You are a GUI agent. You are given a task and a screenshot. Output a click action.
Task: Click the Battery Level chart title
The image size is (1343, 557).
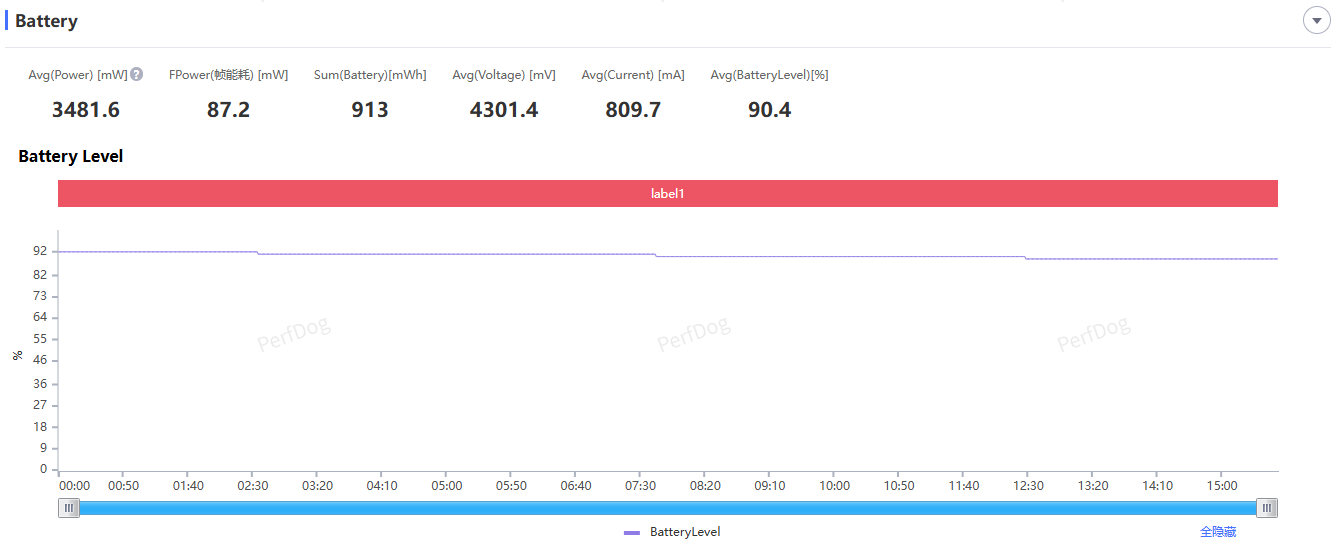[x=71, y=156]
